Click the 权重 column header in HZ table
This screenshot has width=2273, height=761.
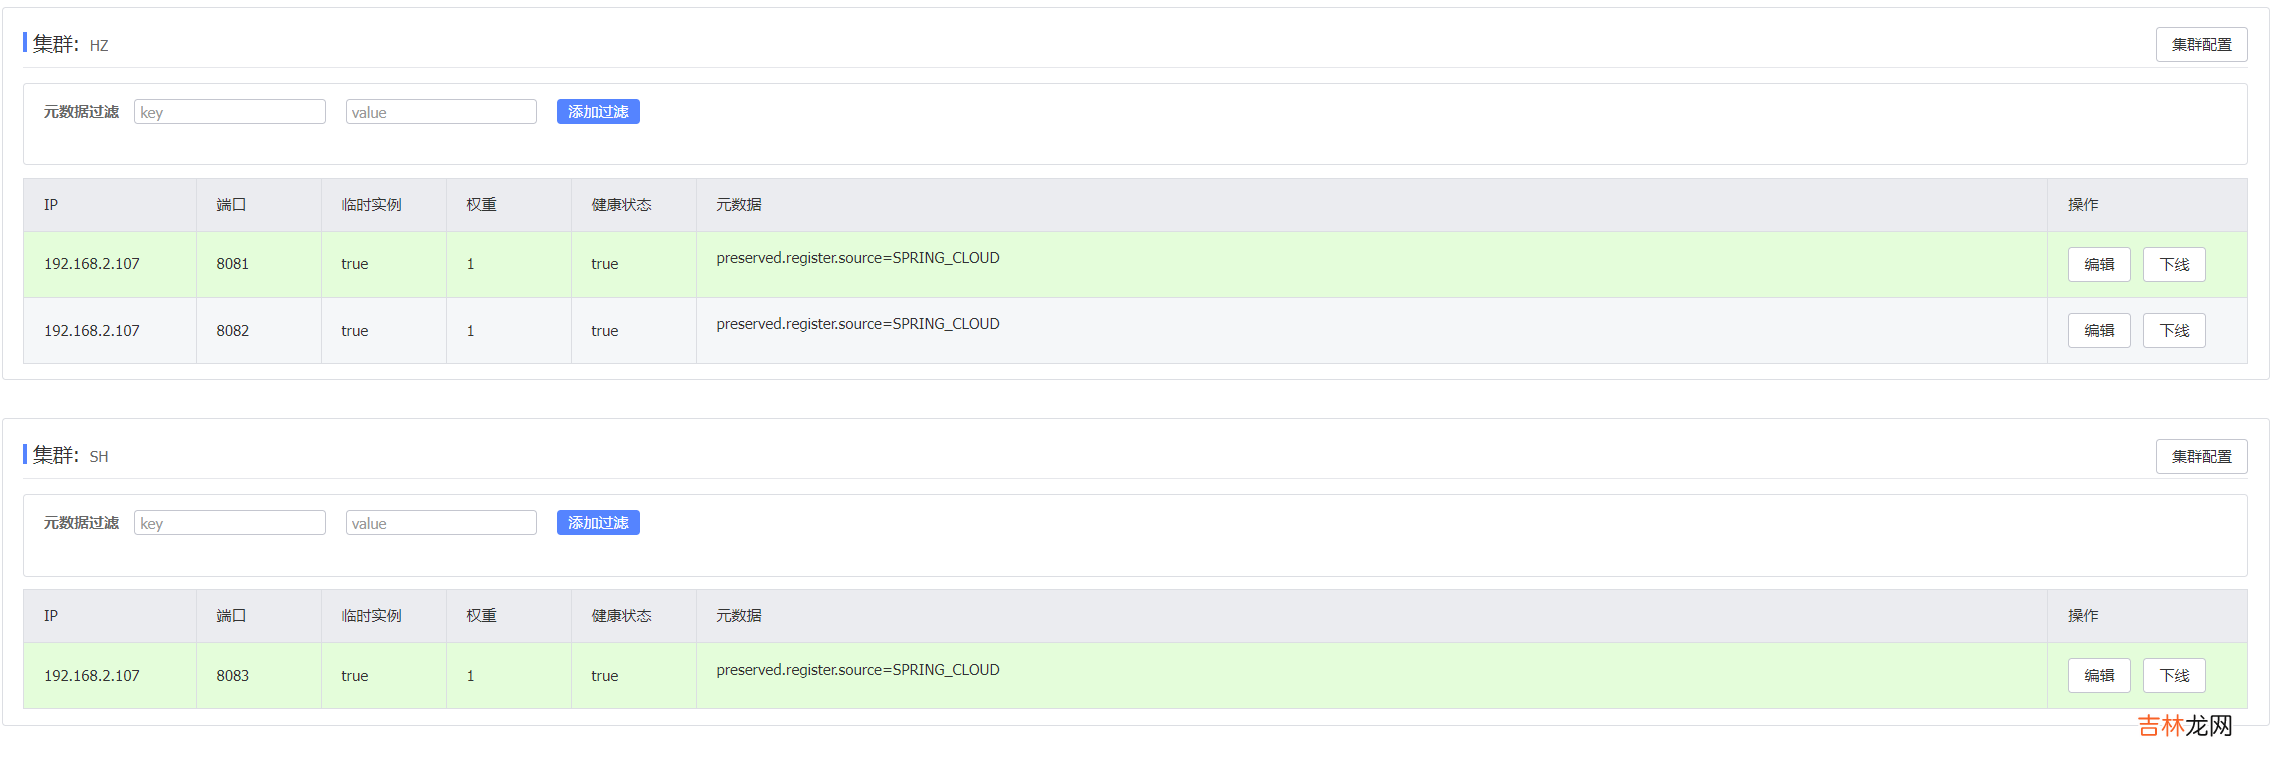pos(481,205)
